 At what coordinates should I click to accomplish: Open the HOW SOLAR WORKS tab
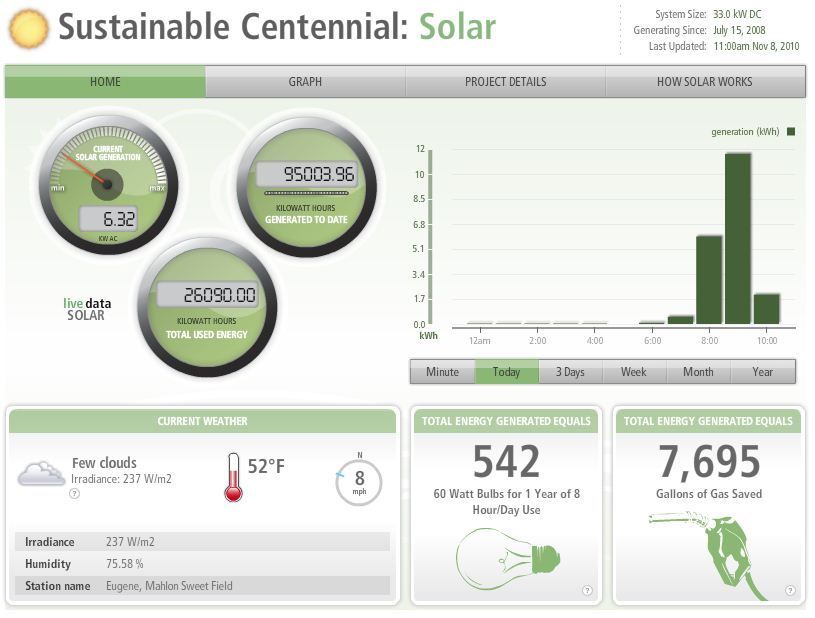pyautogui.click(x=705, y=82)
